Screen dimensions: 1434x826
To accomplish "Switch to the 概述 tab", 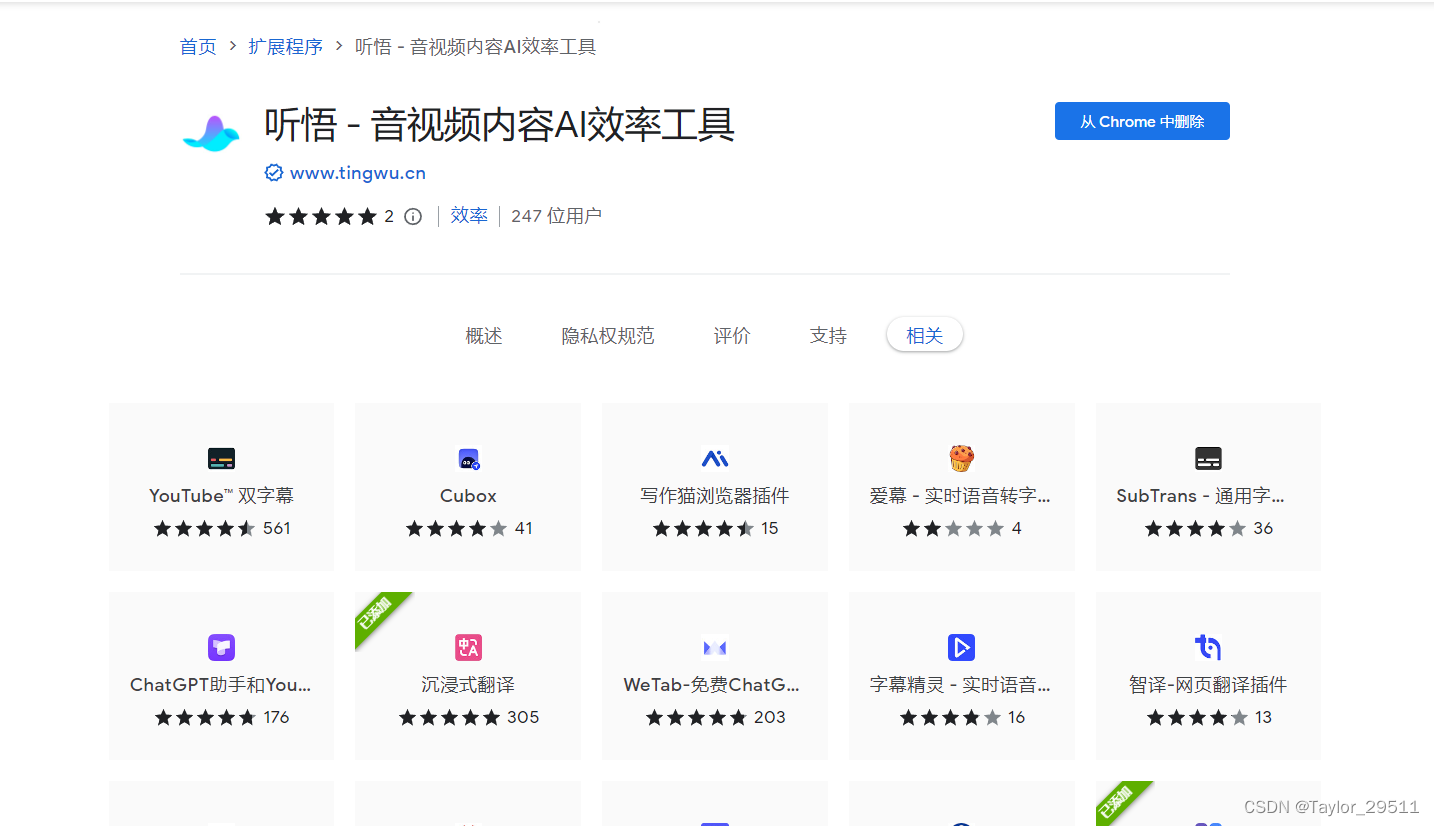I will [x=484, y=336].
